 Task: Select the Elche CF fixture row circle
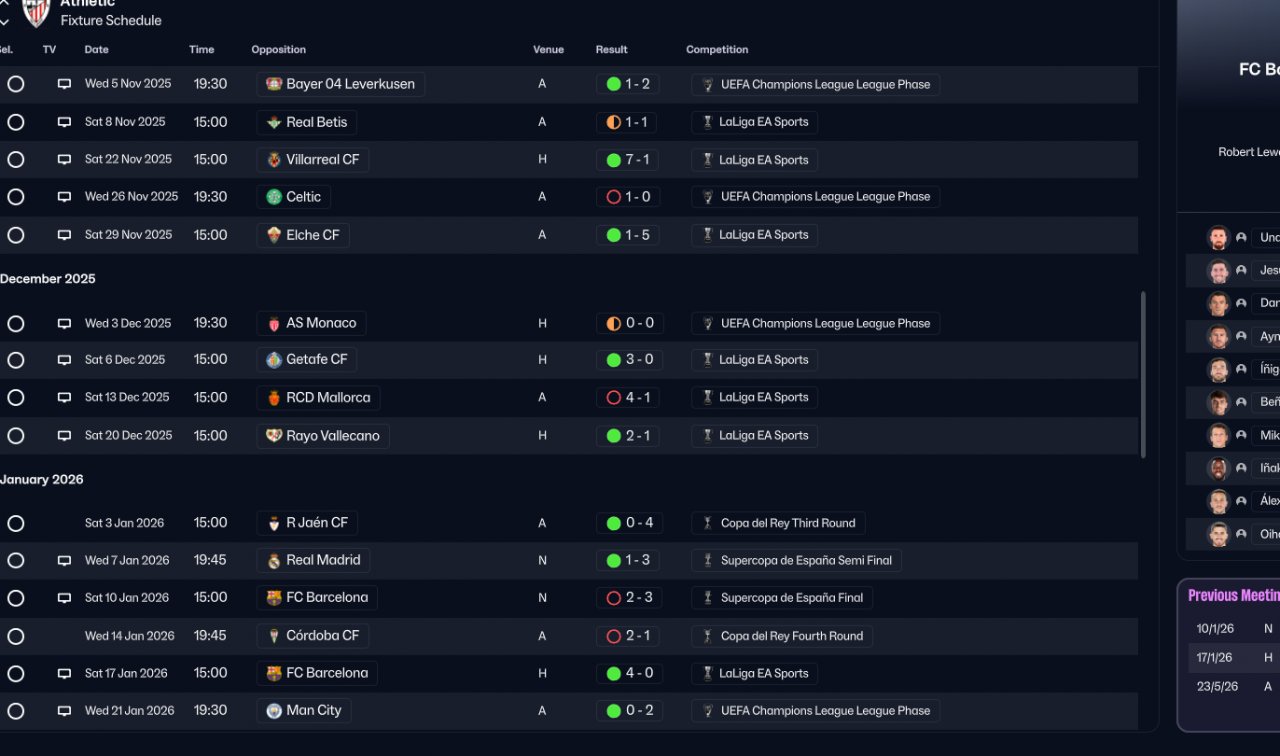point(15,235)
